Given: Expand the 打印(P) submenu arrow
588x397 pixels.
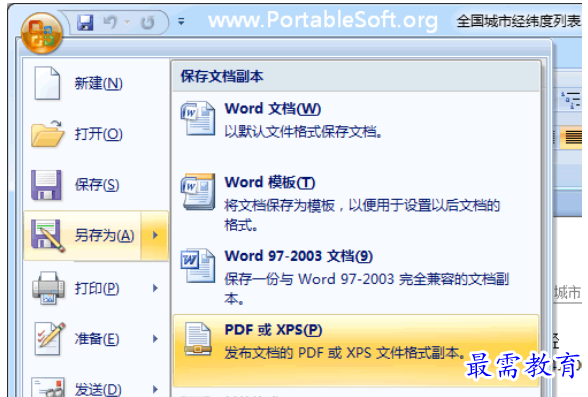Looking at the screenshot, I should tap(155, 288).
